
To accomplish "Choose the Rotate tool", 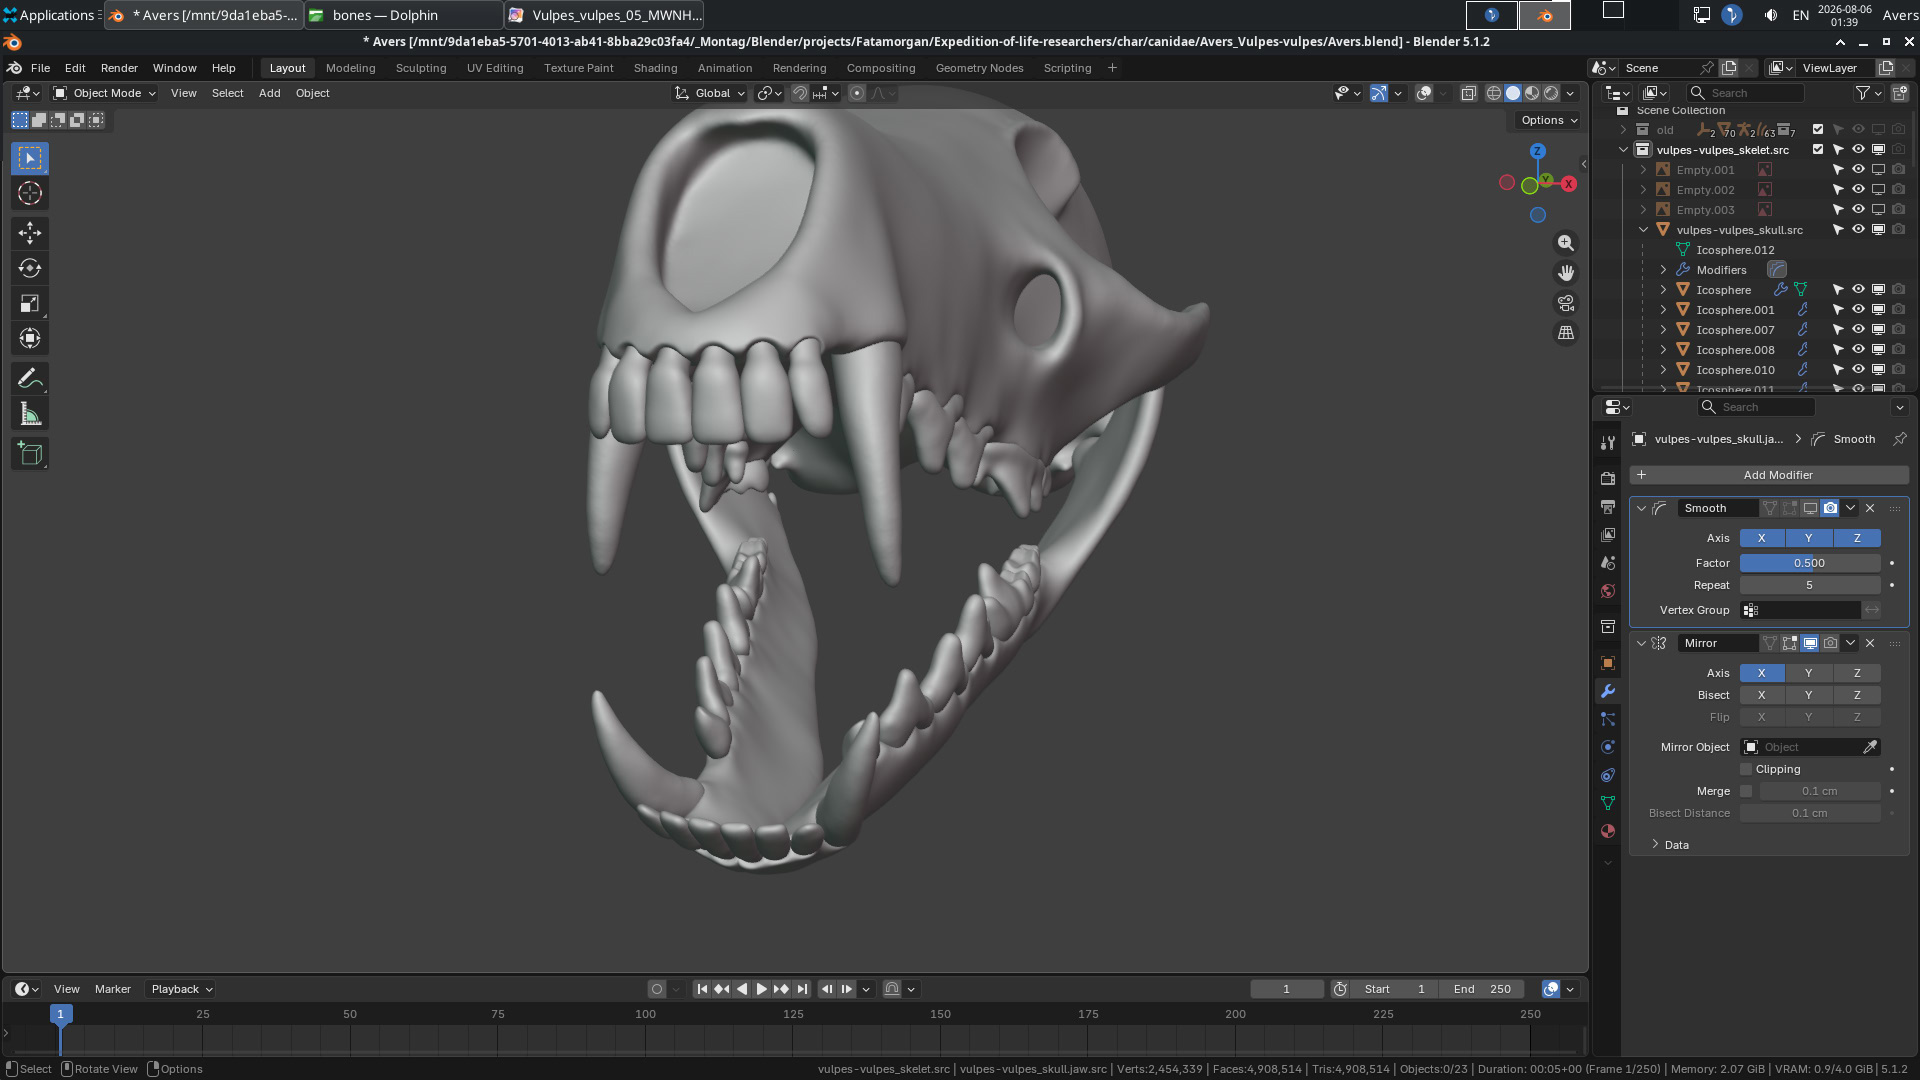I will point(30,268).
